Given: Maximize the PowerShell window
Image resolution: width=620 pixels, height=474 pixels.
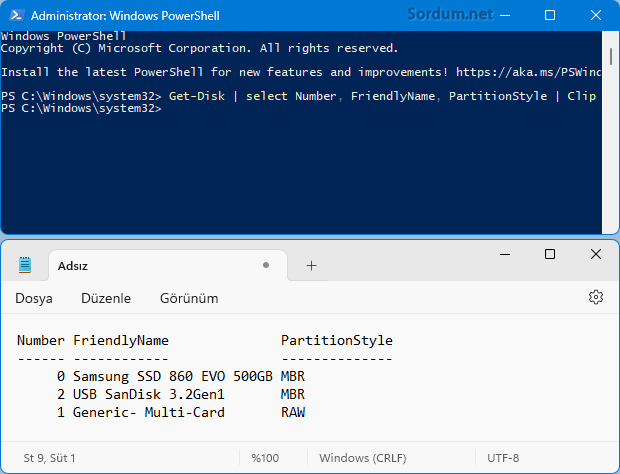Looking at the screenshot, I should tap(550, 15).
